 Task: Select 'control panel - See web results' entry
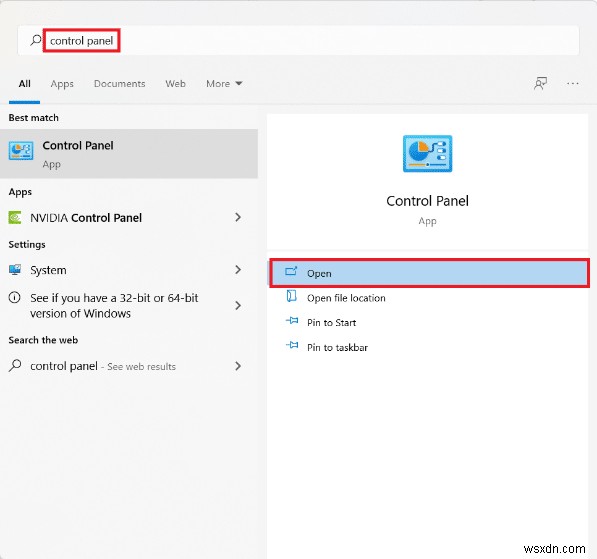(129, 366)
